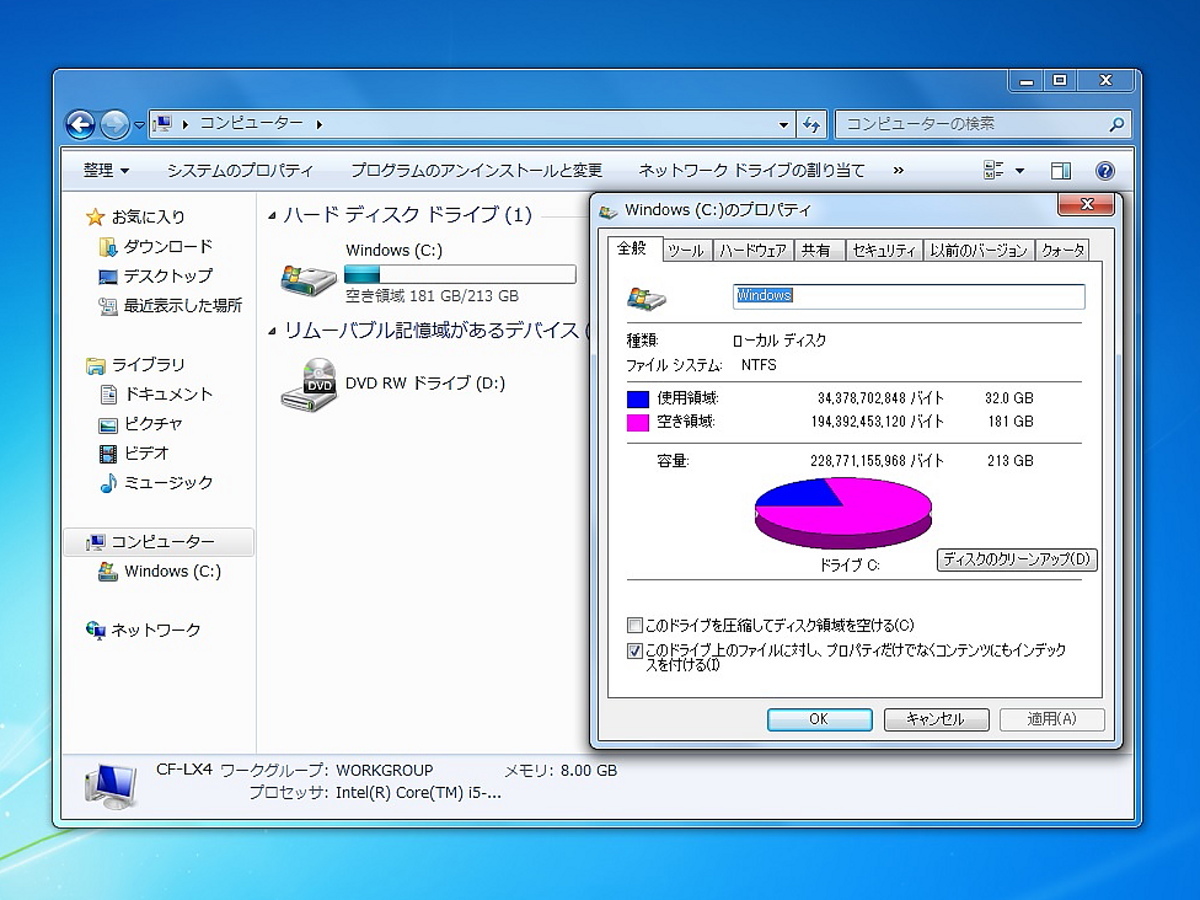
Task: Show more toolbar commands via » chevron
Action: point(898,171)
